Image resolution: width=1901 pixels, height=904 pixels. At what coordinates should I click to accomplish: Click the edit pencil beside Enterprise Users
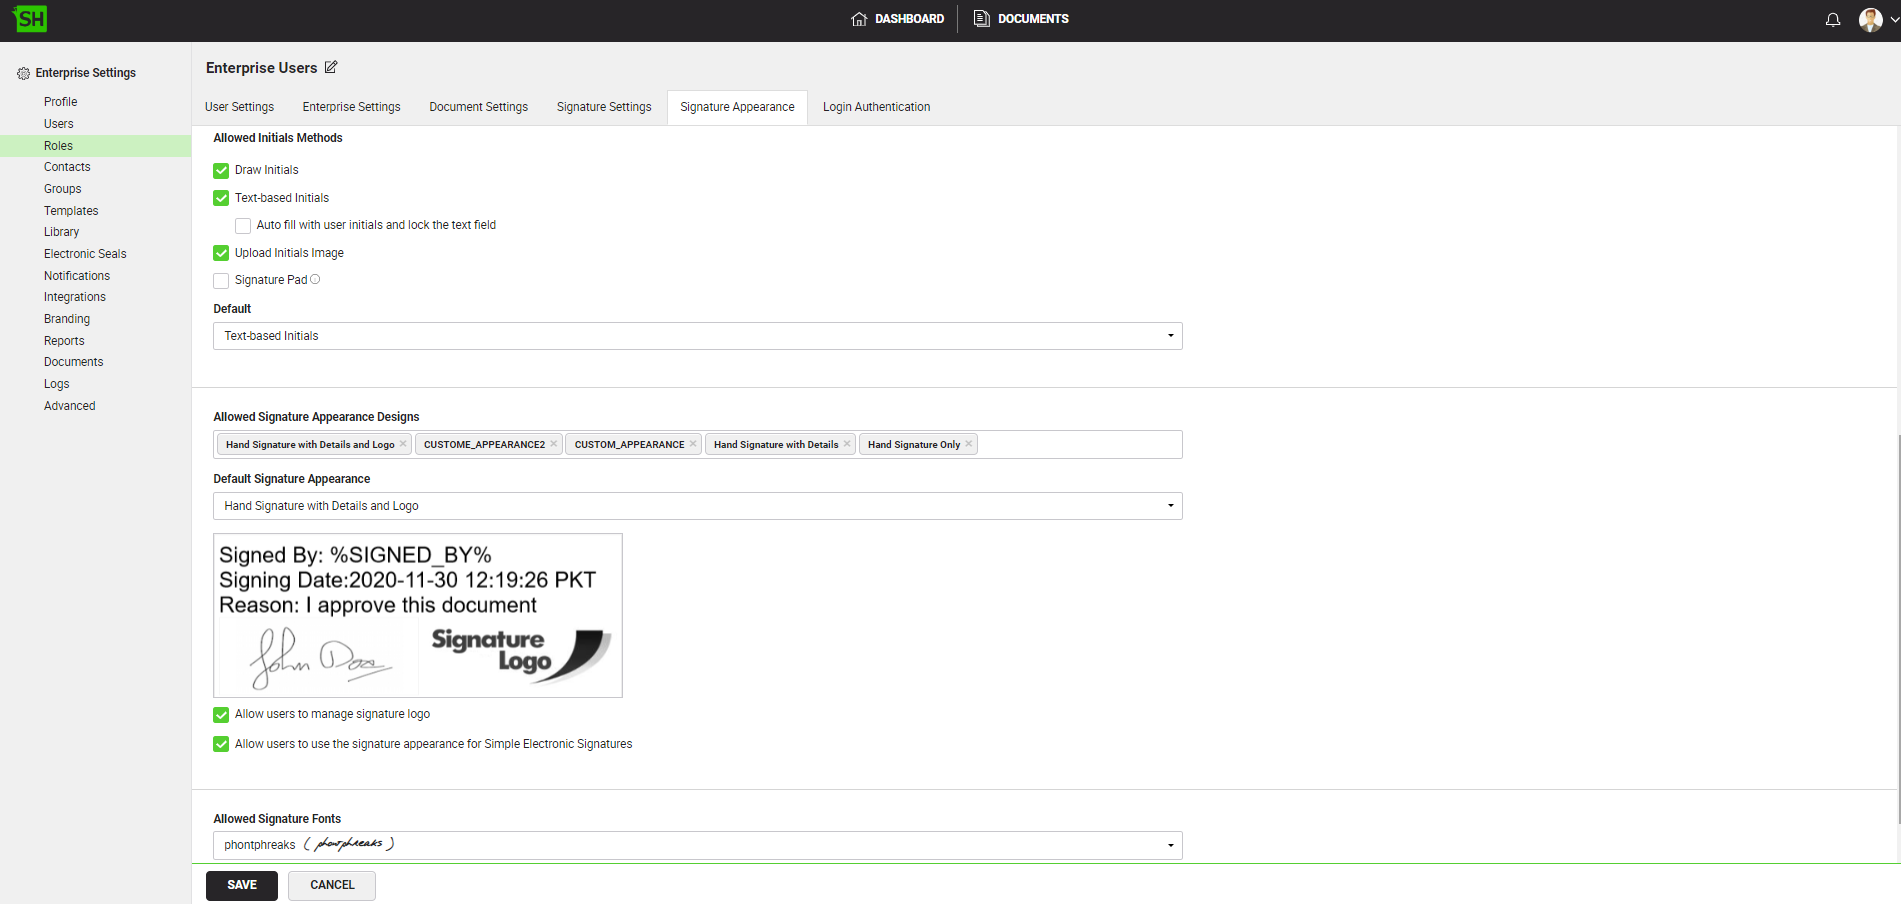[x=331, y=67]
